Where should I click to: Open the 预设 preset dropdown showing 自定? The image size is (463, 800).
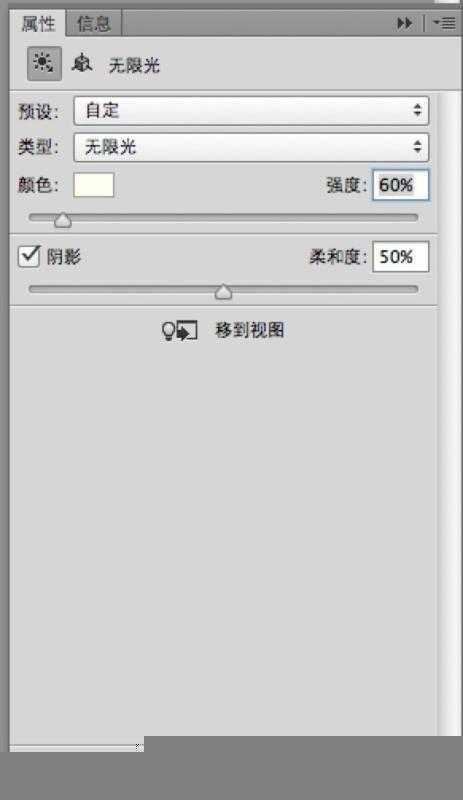(x=251, y=111)
